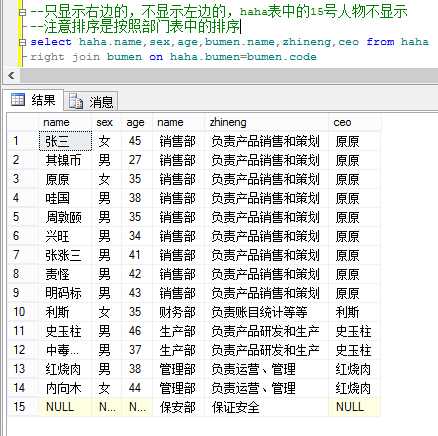Click truncated cell 中毒... in row 12

65,350
